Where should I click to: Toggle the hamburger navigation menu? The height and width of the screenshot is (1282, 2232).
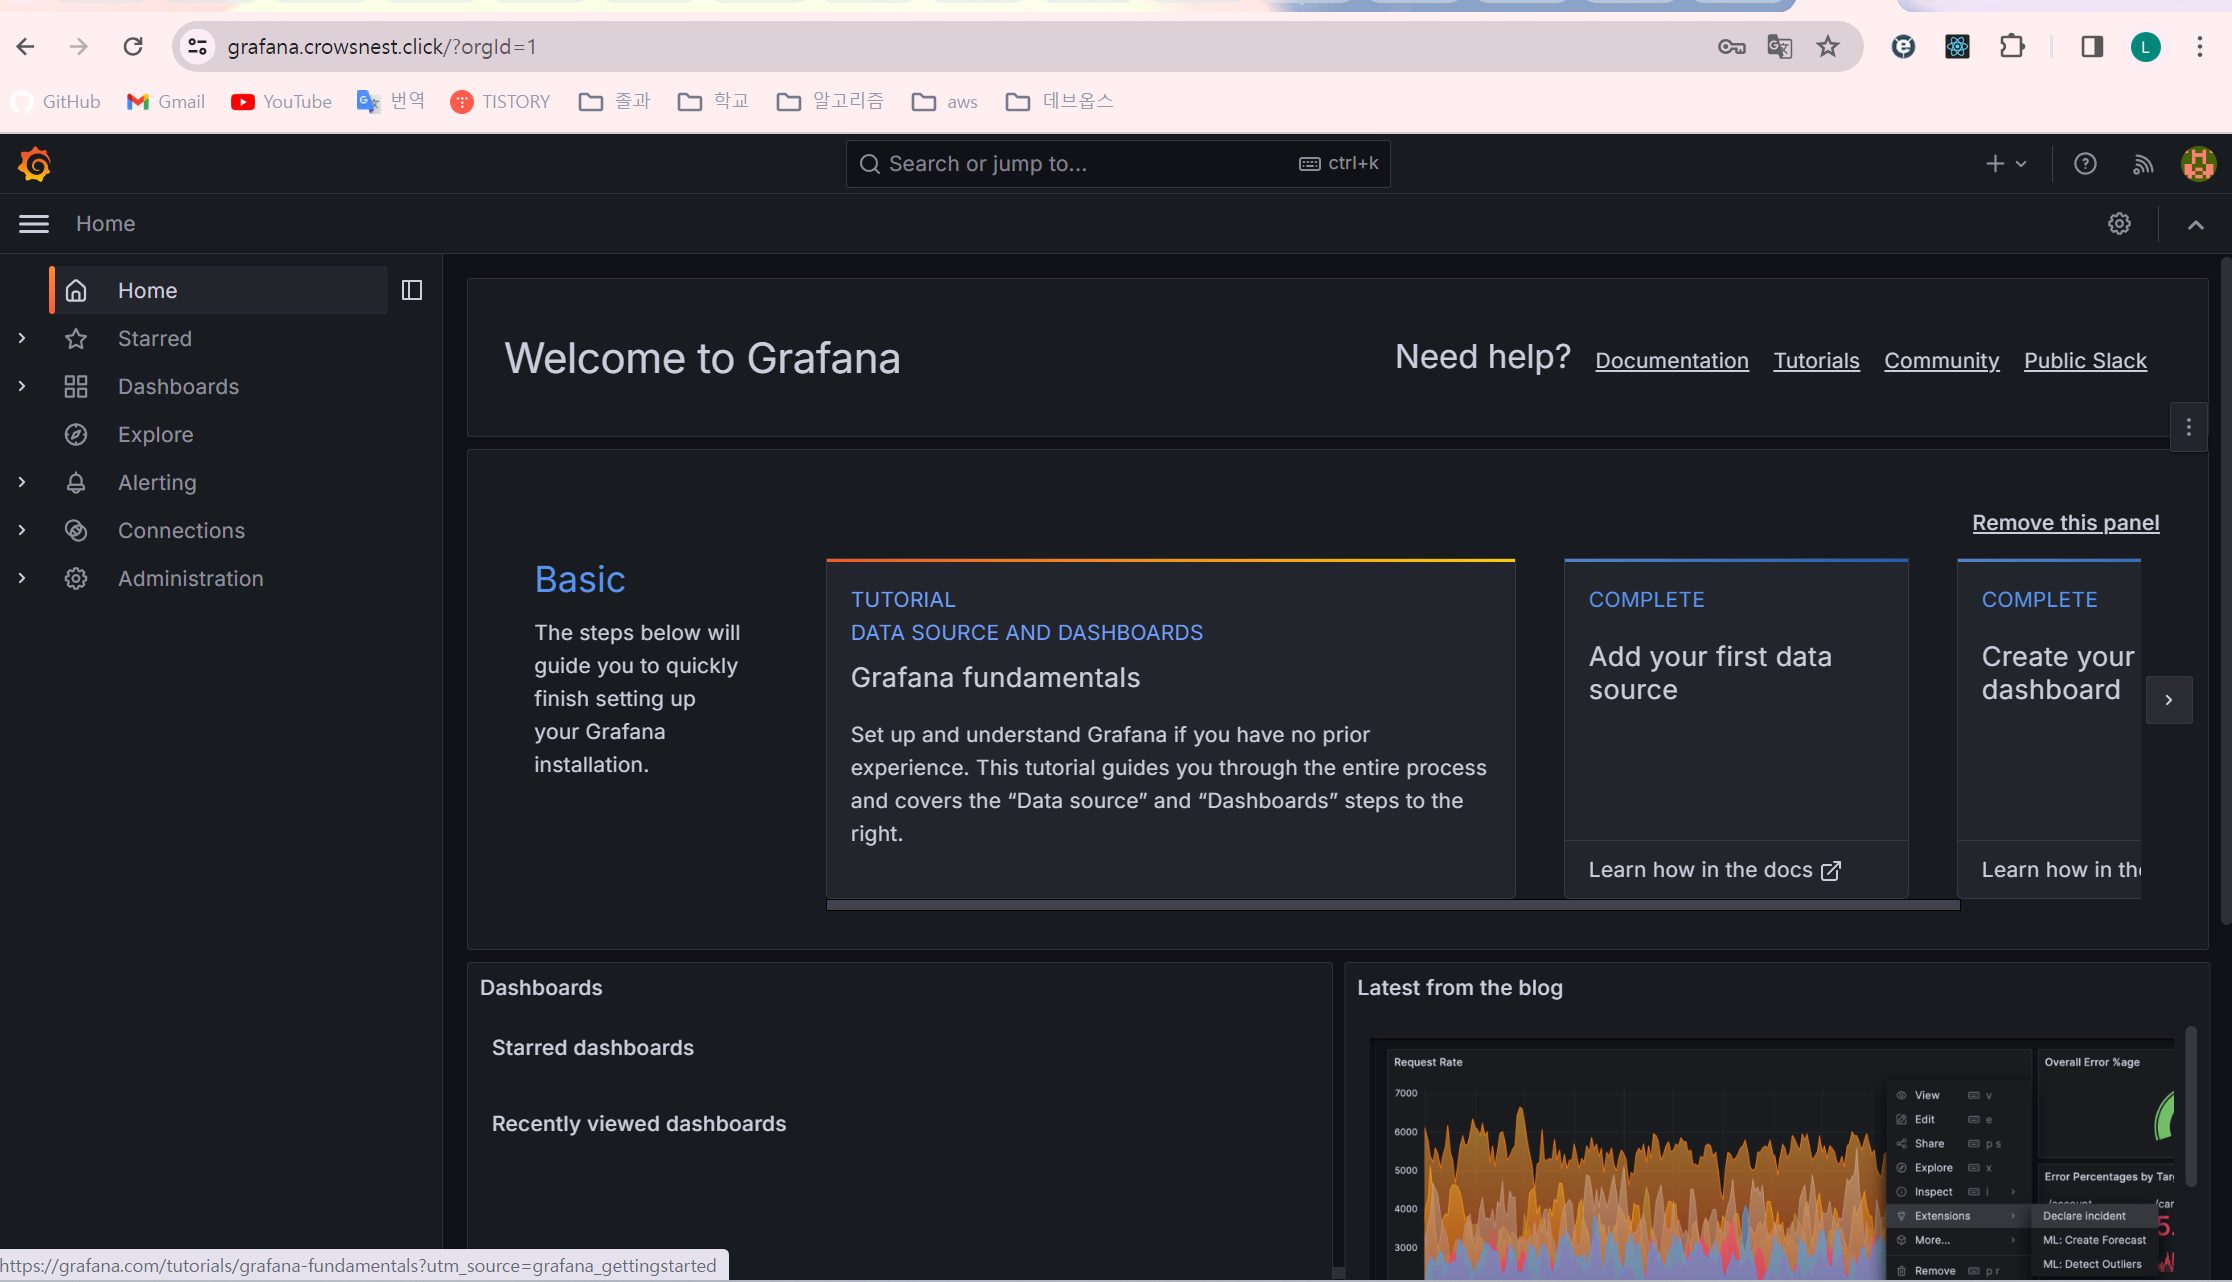tap(34, 224)
